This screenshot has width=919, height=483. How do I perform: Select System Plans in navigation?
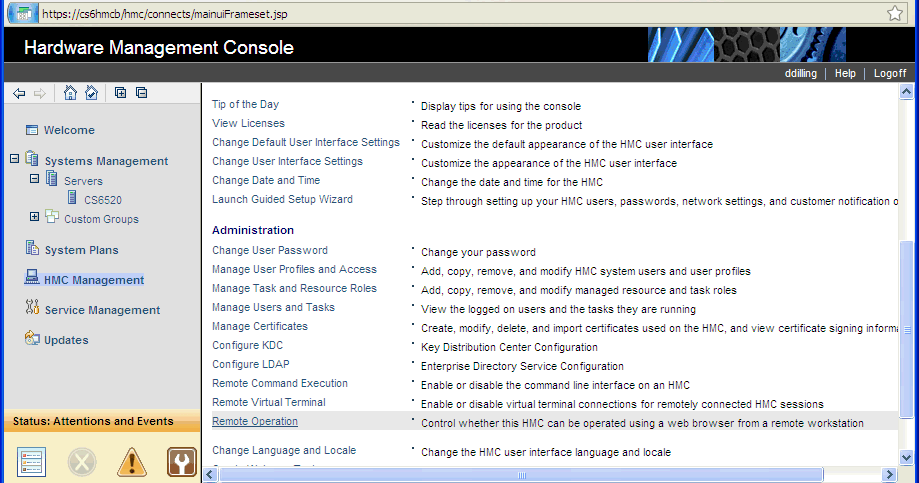click(x=81, y=250)
